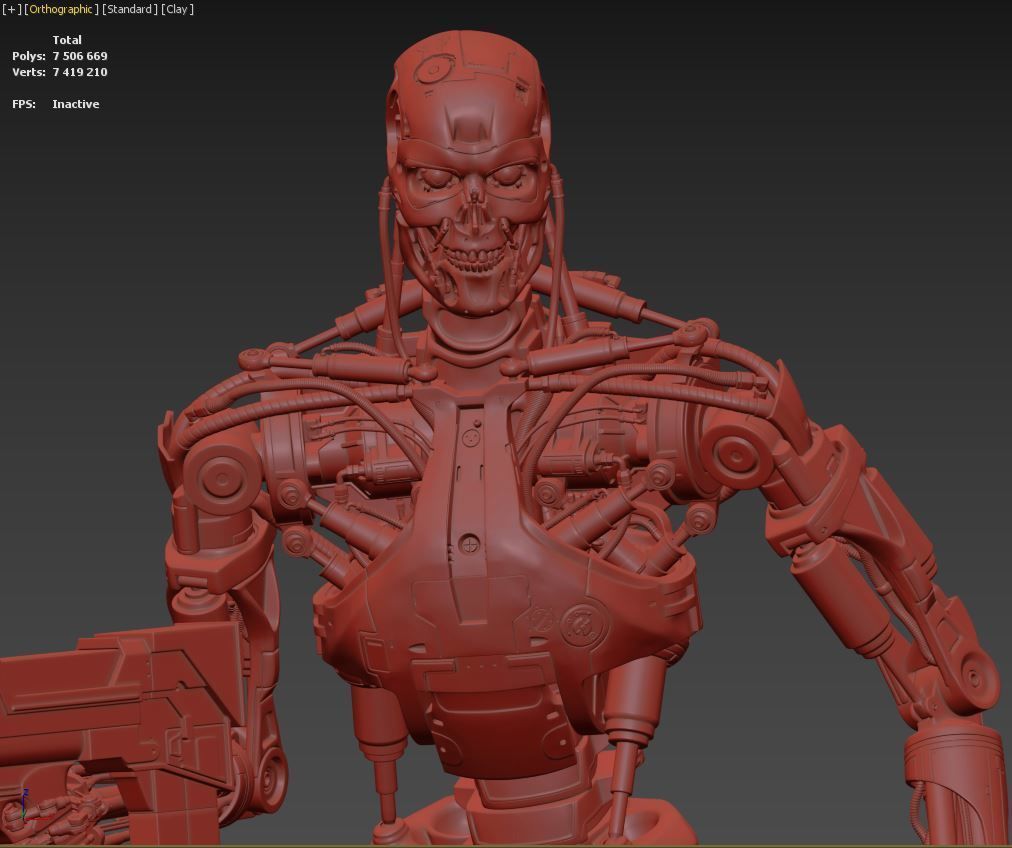The width and height of the screenshot is (1012, 848).
Task: Click the FPS: label in statistics
Action: 24,104
